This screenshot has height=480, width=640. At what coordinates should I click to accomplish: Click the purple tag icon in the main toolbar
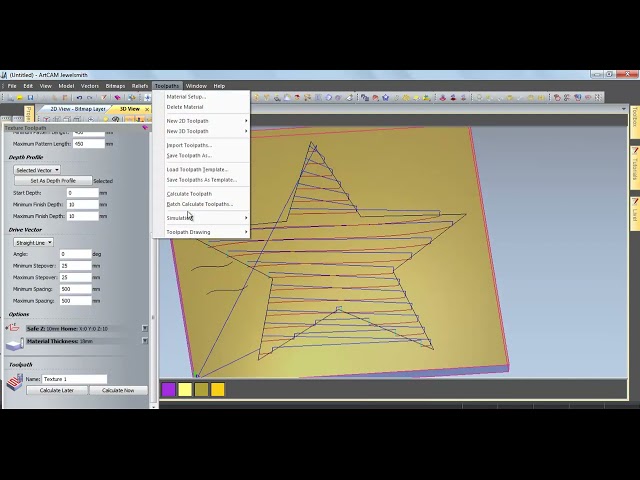tap(117, 98)
